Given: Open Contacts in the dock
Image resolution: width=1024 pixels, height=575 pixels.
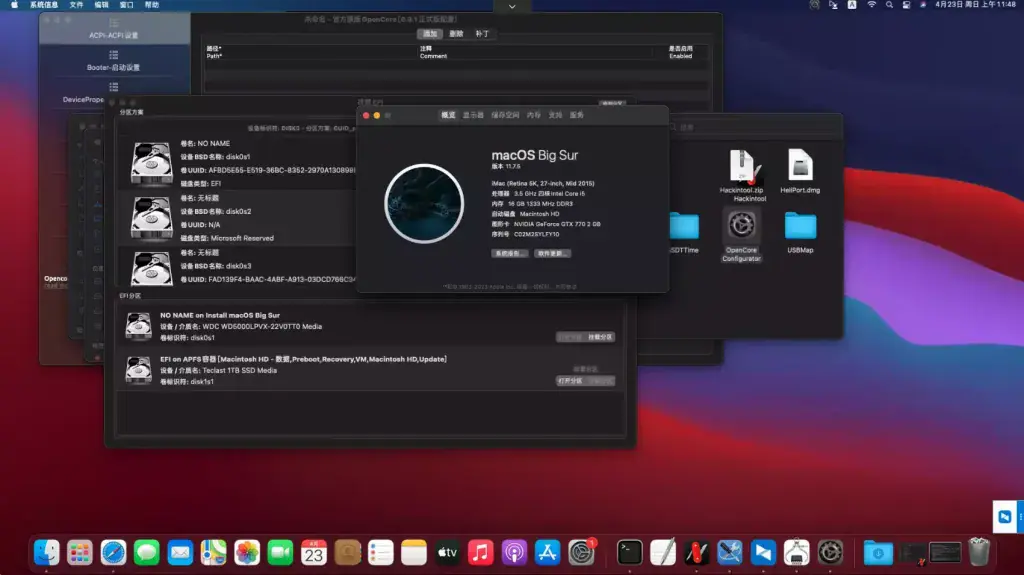Looking at the screenshot, I should point(347,553).
